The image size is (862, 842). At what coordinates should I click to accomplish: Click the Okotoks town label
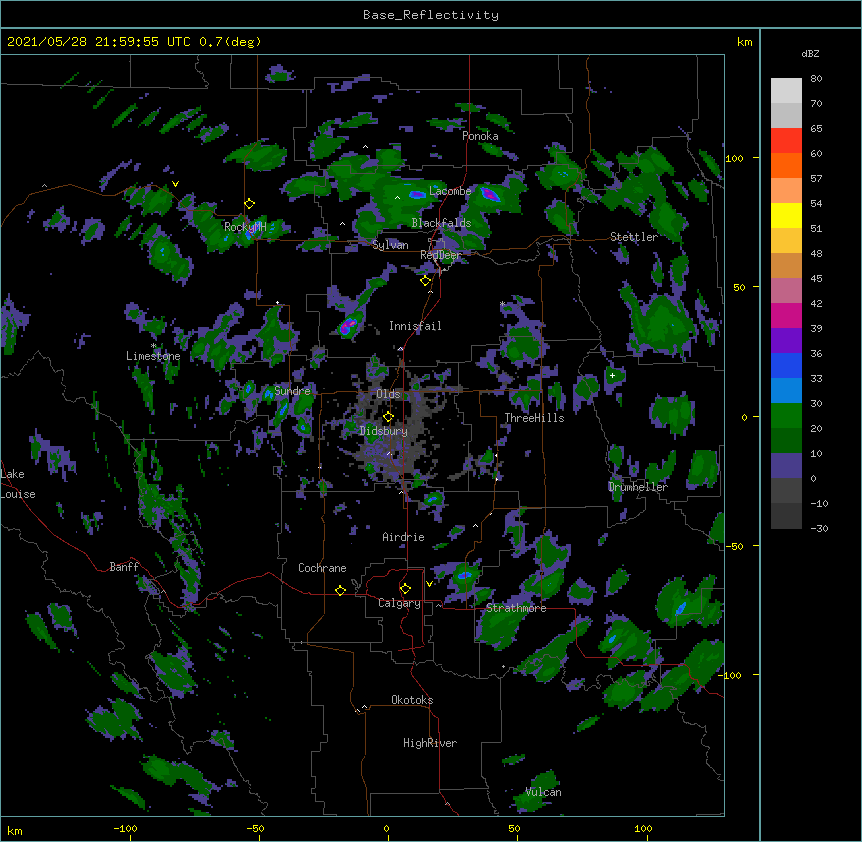pos(412,700)
